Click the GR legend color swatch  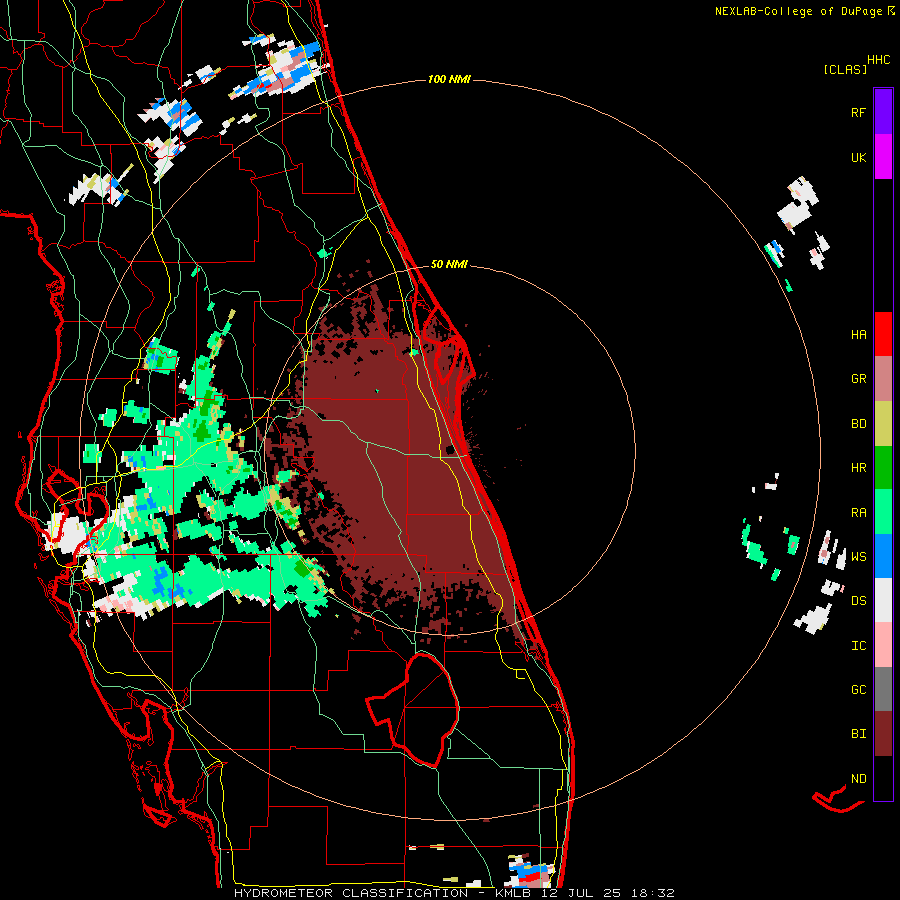point(883,379)
